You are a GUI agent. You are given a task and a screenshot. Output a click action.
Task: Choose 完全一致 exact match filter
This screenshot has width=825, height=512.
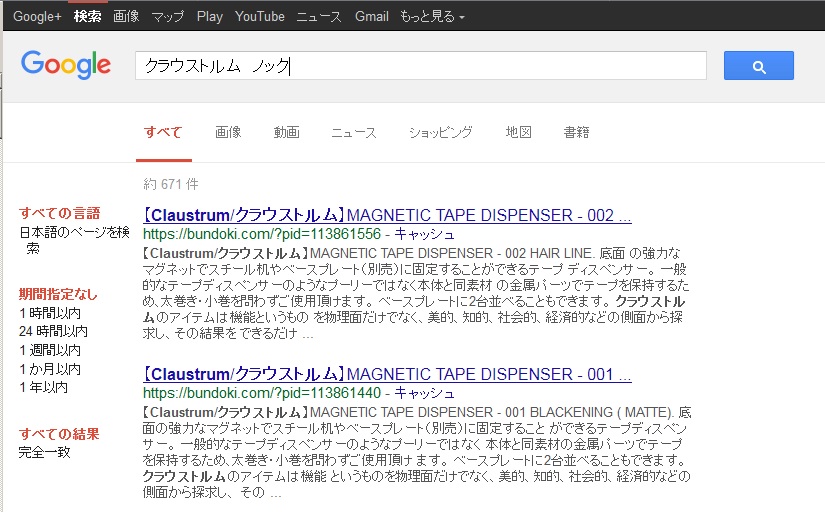(45, 453)
